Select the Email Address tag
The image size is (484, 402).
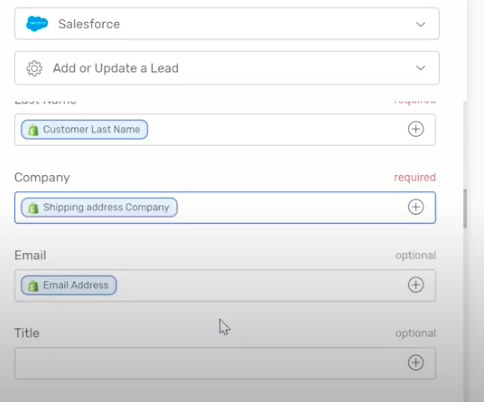pos(69,285)
